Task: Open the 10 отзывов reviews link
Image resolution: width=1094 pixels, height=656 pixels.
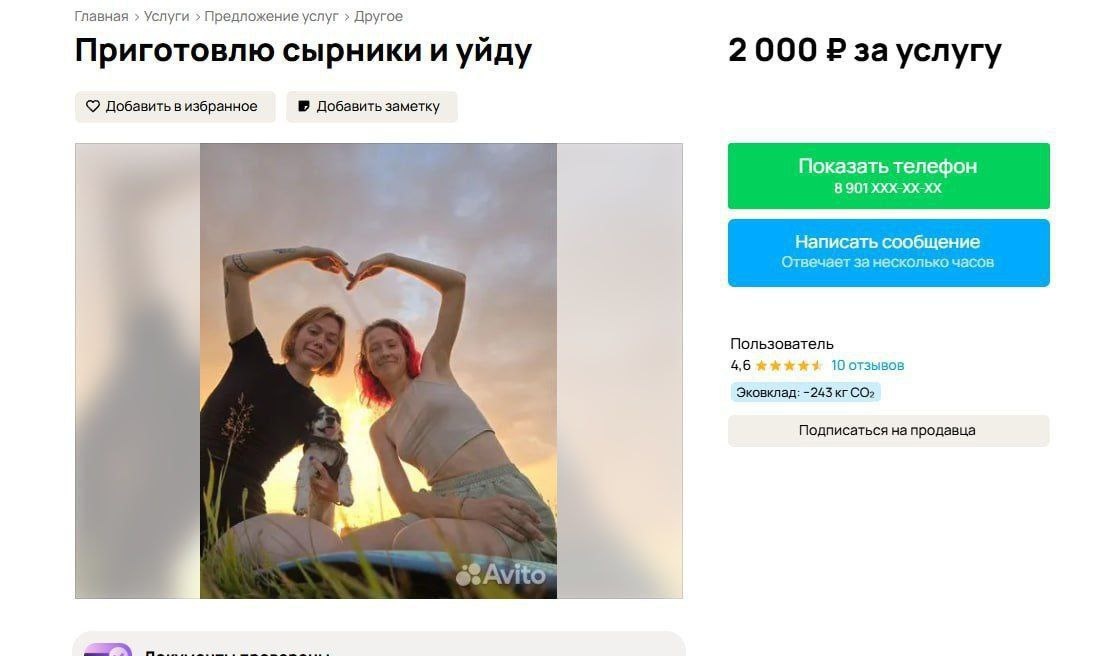Action: point(867,365)
